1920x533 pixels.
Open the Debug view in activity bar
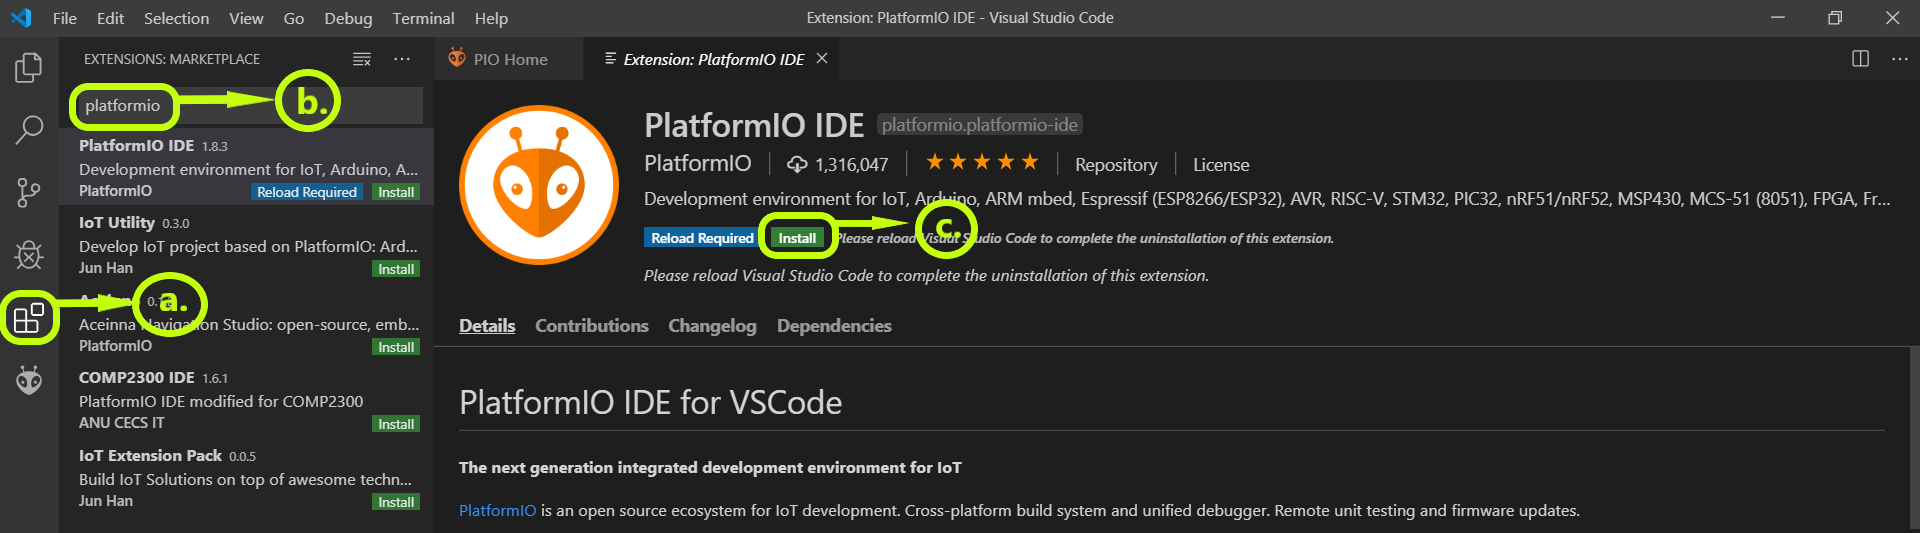coord(29,255)
